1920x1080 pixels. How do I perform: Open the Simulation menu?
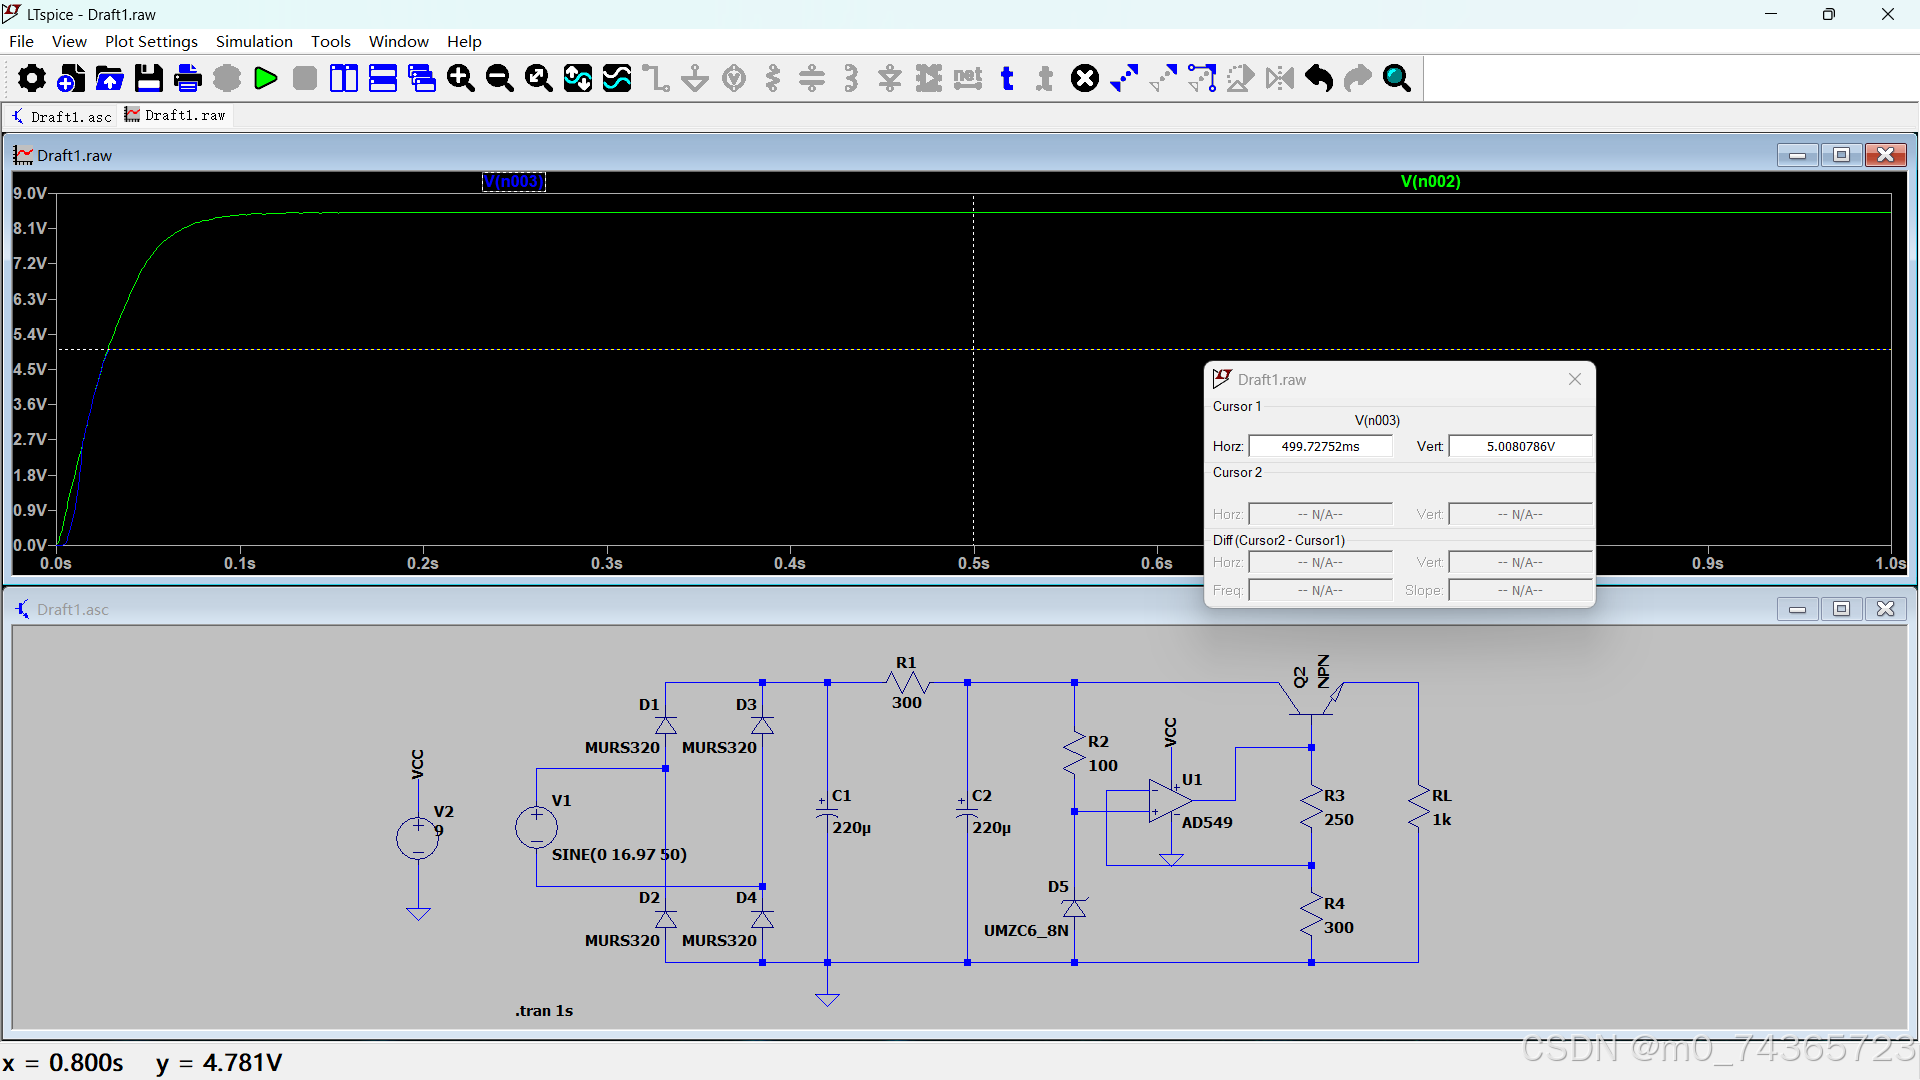(x=254, y=41)
